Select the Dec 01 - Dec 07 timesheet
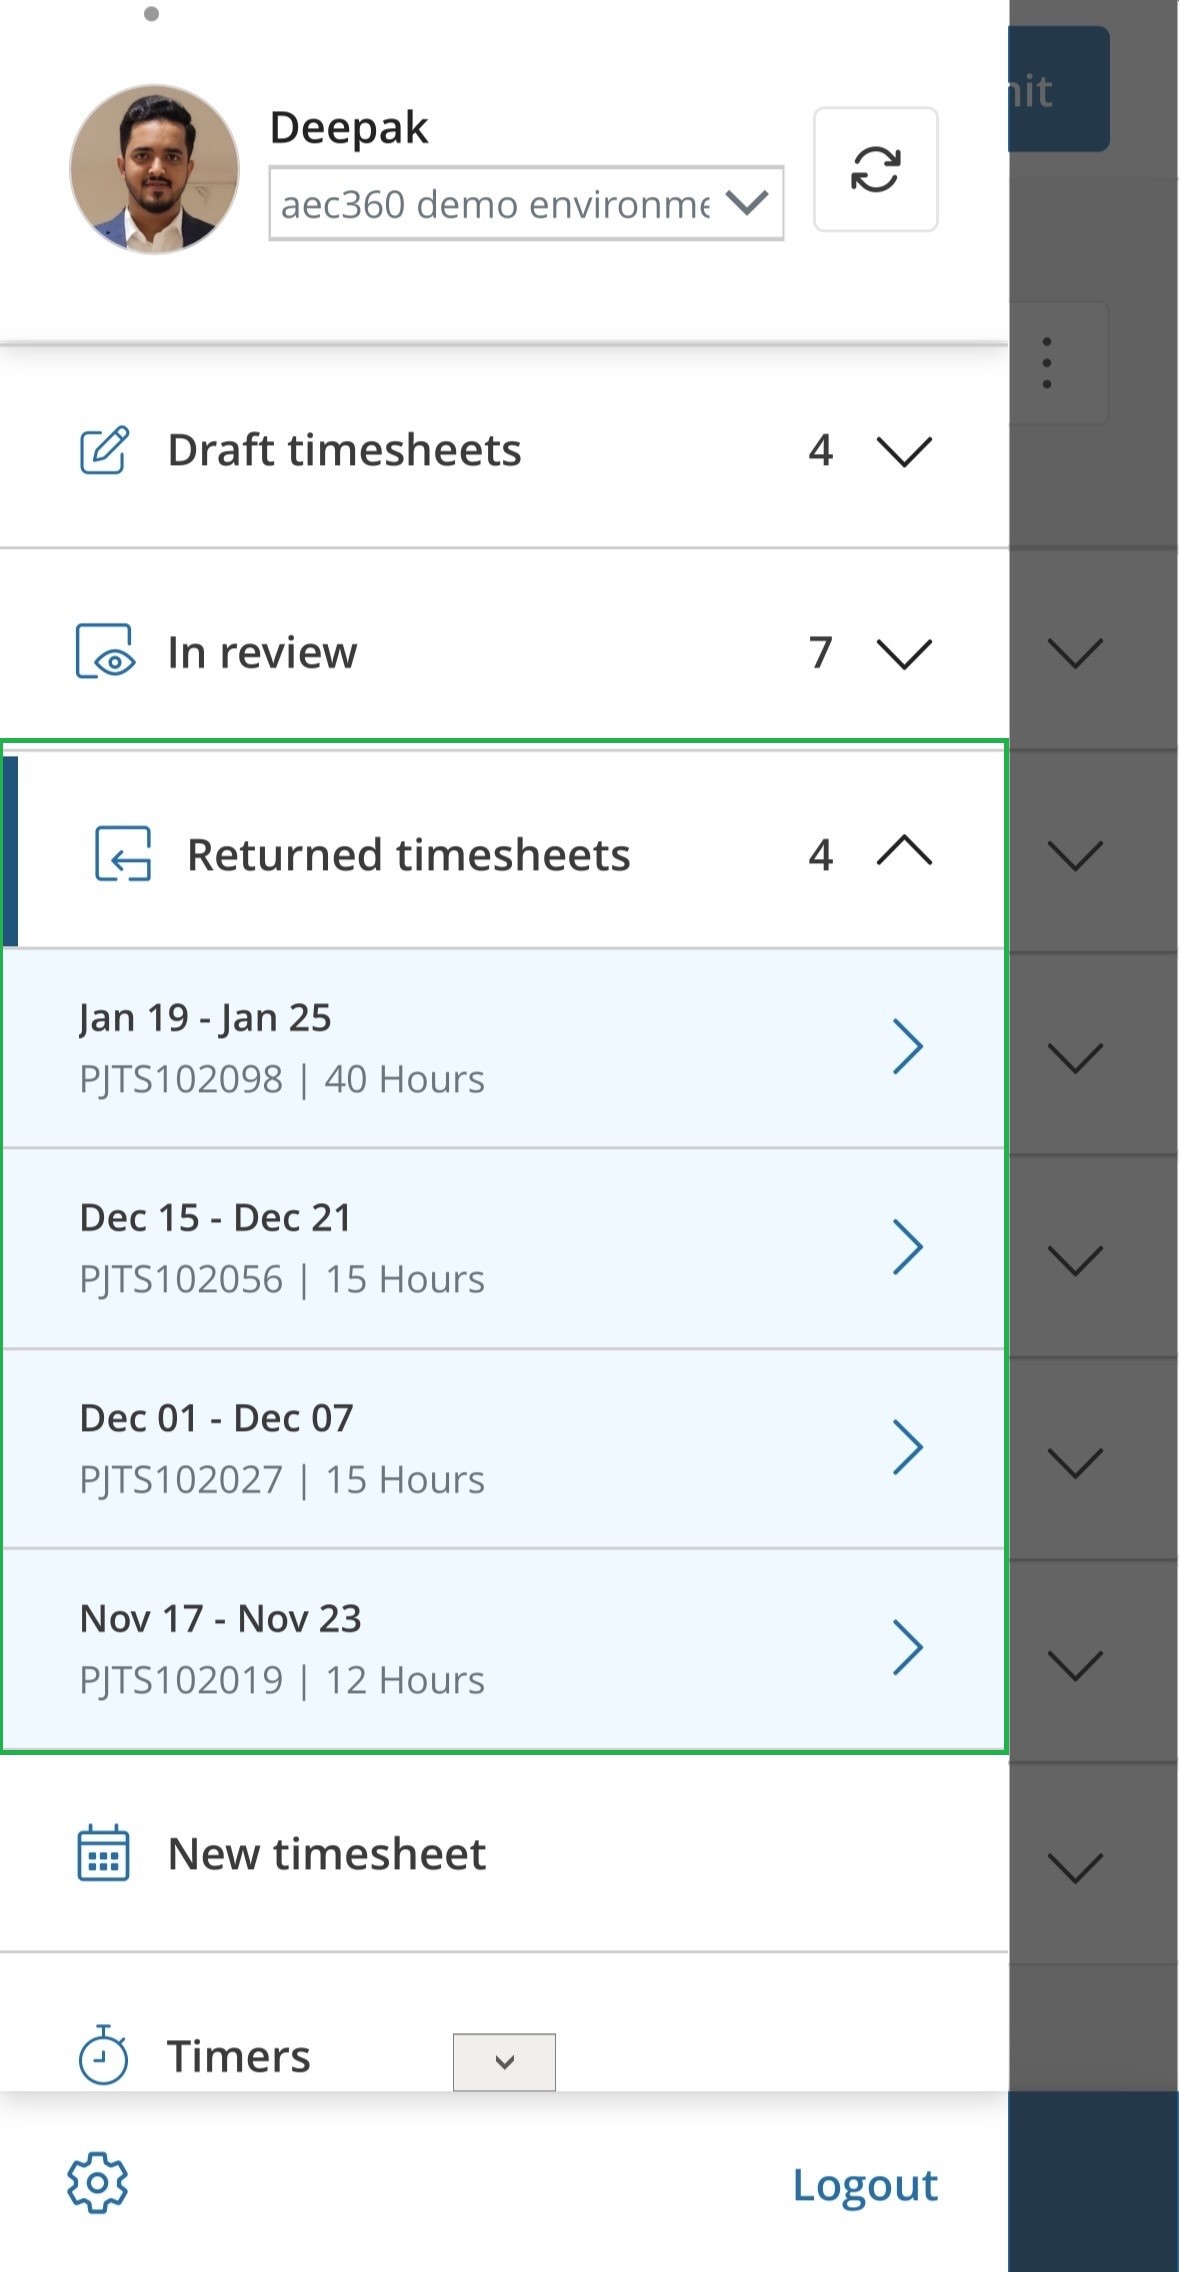Image resolution: width=1179 pixels, height=2272 pixels. [x=500, y=1448]
